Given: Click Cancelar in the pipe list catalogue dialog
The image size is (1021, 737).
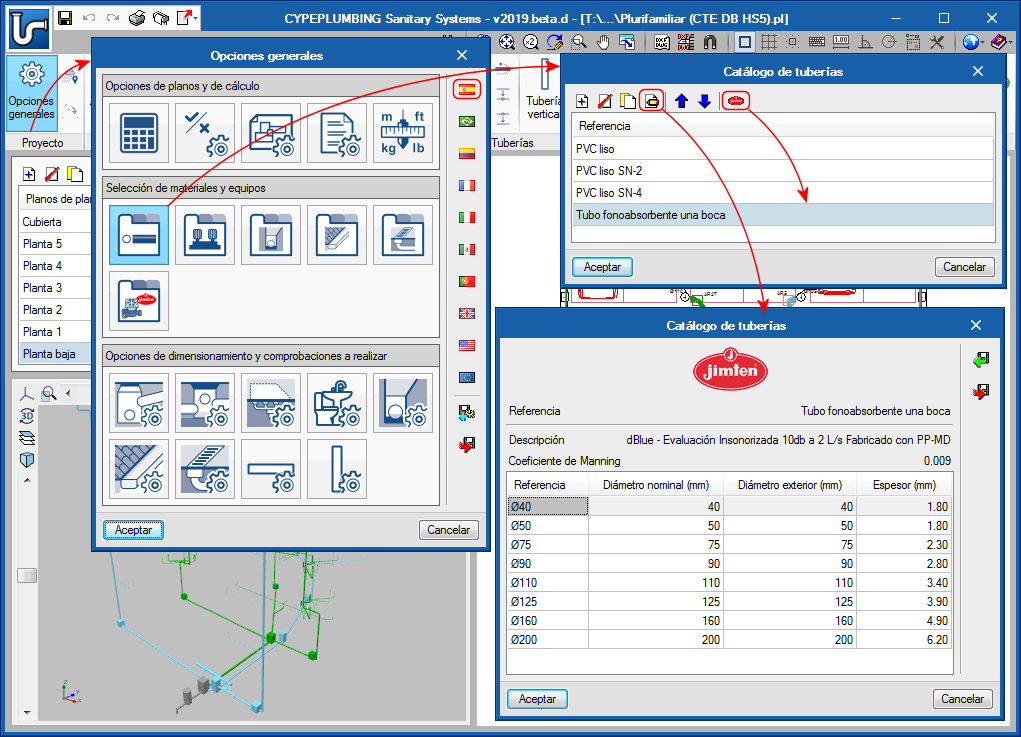Looking at the screenshot, I should point(964,267).
